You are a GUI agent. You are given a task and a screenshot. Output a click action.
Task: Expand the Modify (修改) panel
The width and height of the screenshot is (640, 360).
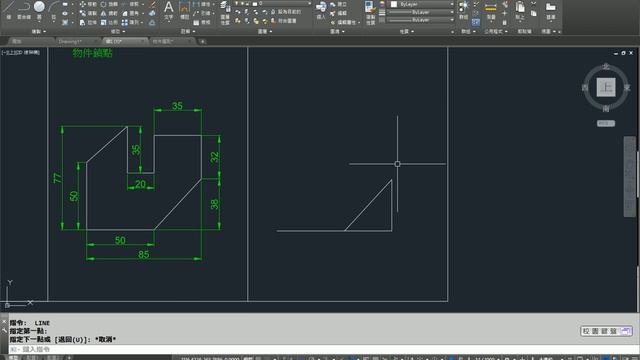point(118,31)
